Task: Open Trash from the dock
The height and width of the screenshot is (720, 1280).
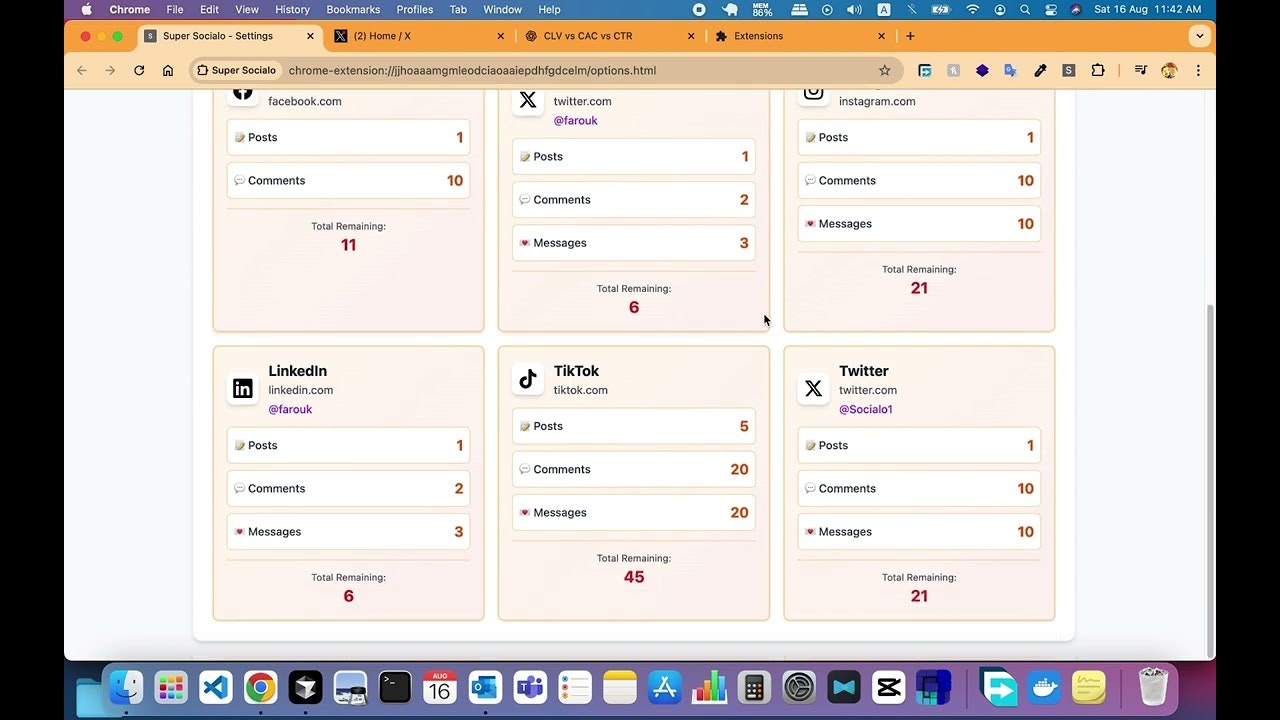Action: pos(1153,688)
